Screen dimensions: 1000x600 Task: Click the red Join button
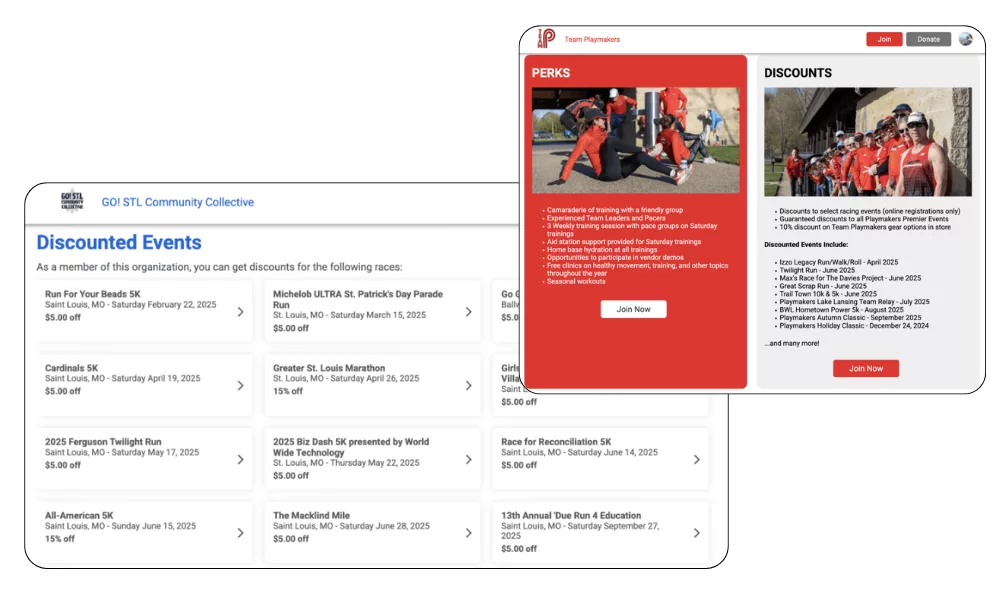(884, 40)
